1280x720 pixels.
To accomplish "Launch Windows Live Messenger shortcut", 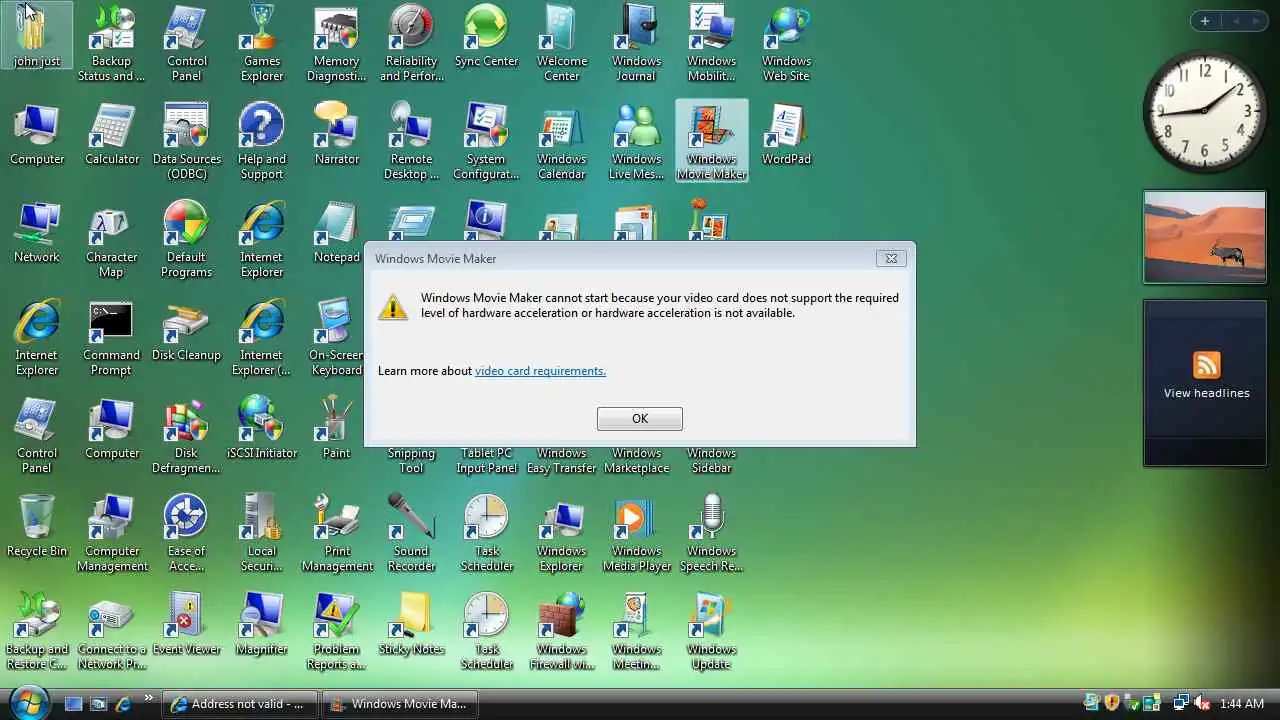I will click(x=636, y=141).
